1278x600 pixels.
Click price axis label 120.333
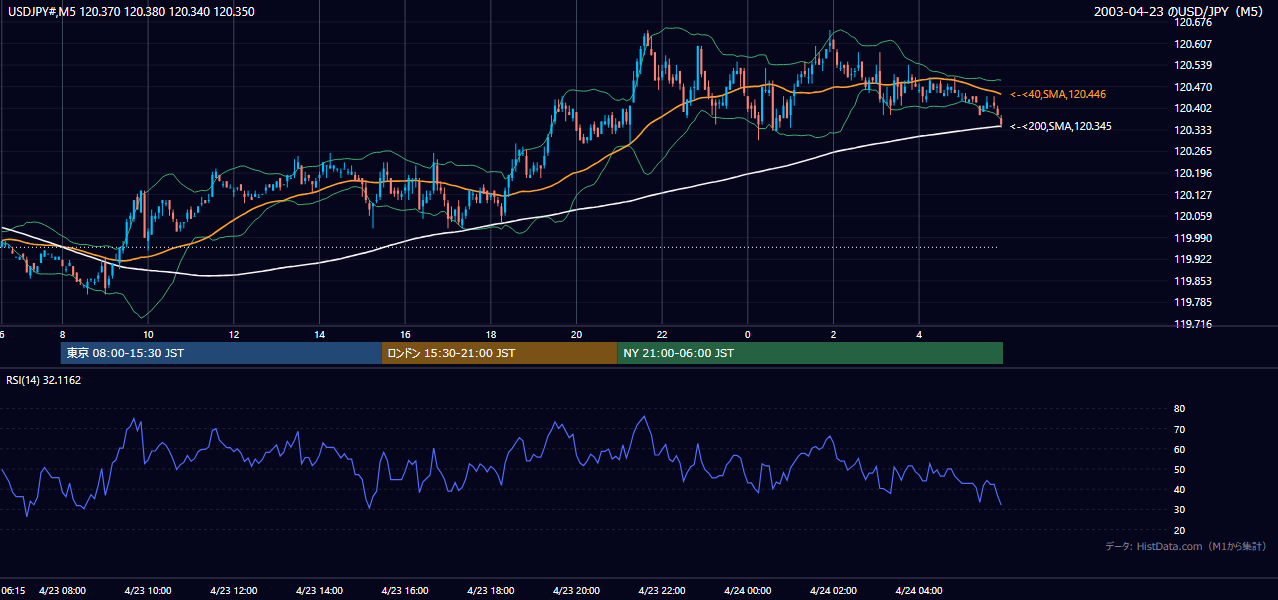pos(1194,130)
